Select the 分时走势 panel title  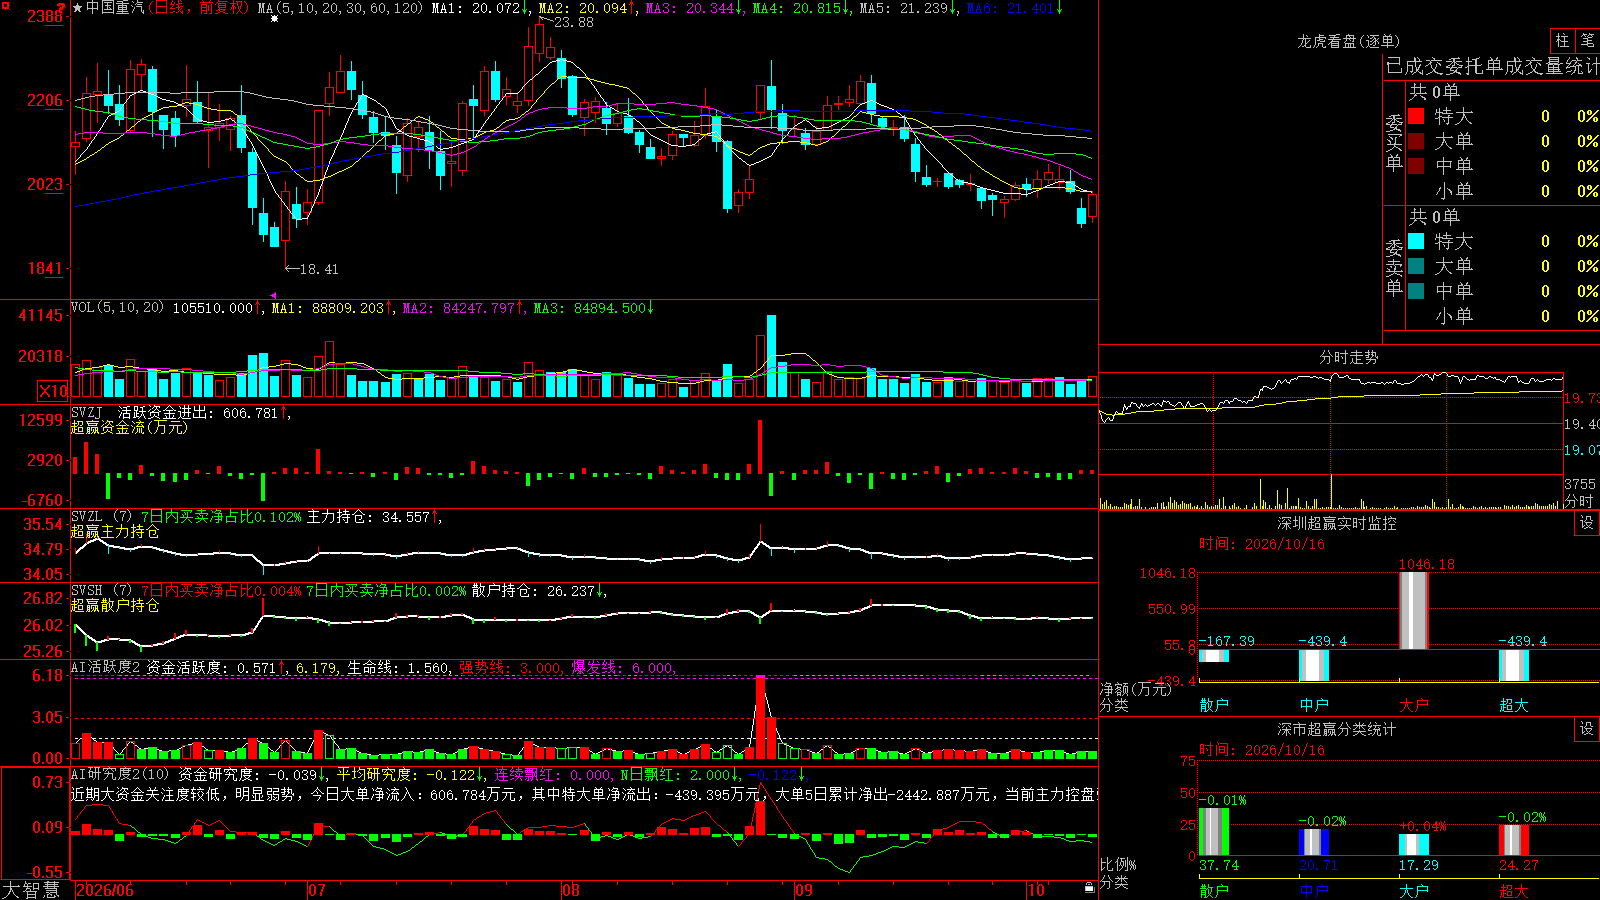[x=1348, y=357]
